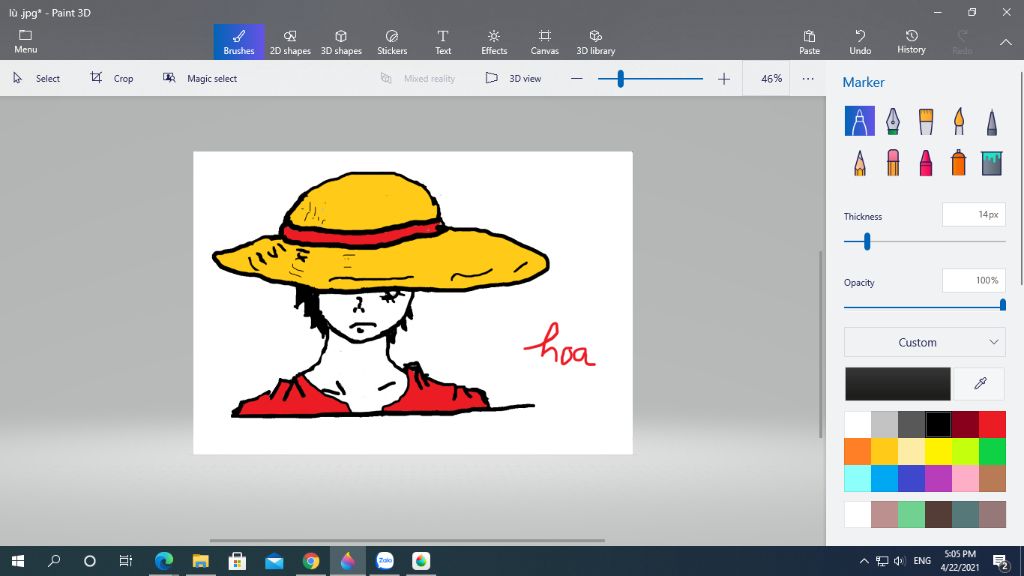1024x576 pixels.
Task: Choose the bright red color swatch
Action: tap(993, 424)
